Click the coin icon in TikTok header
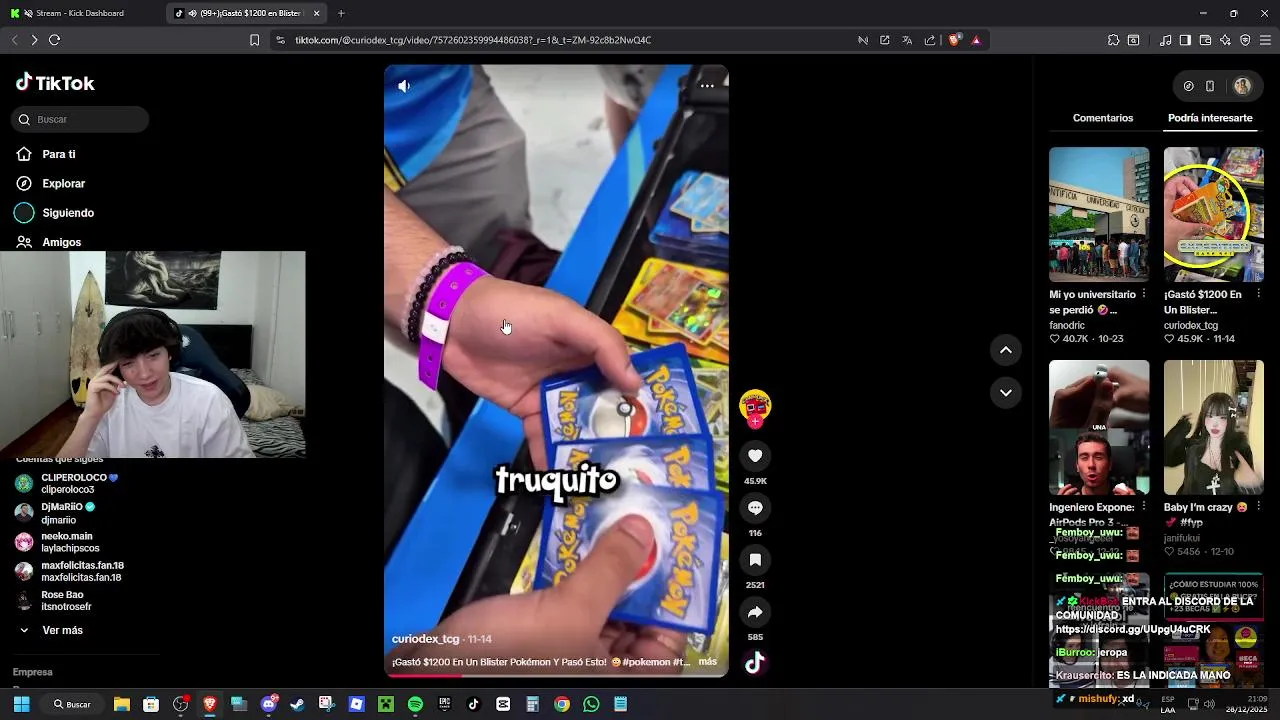 [1188, 86]
